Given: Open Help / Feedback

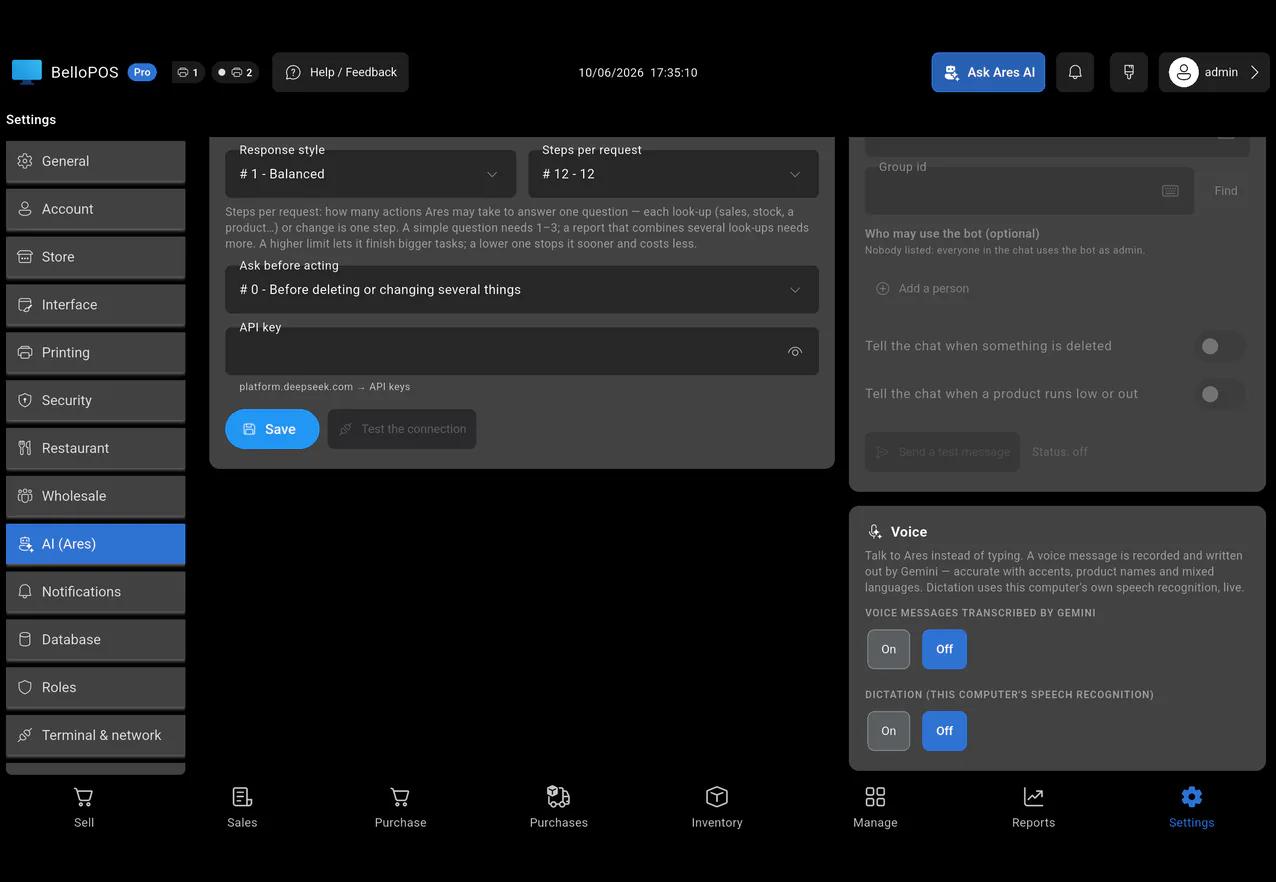Looking at the screenshot, I should tap(341, 72).
